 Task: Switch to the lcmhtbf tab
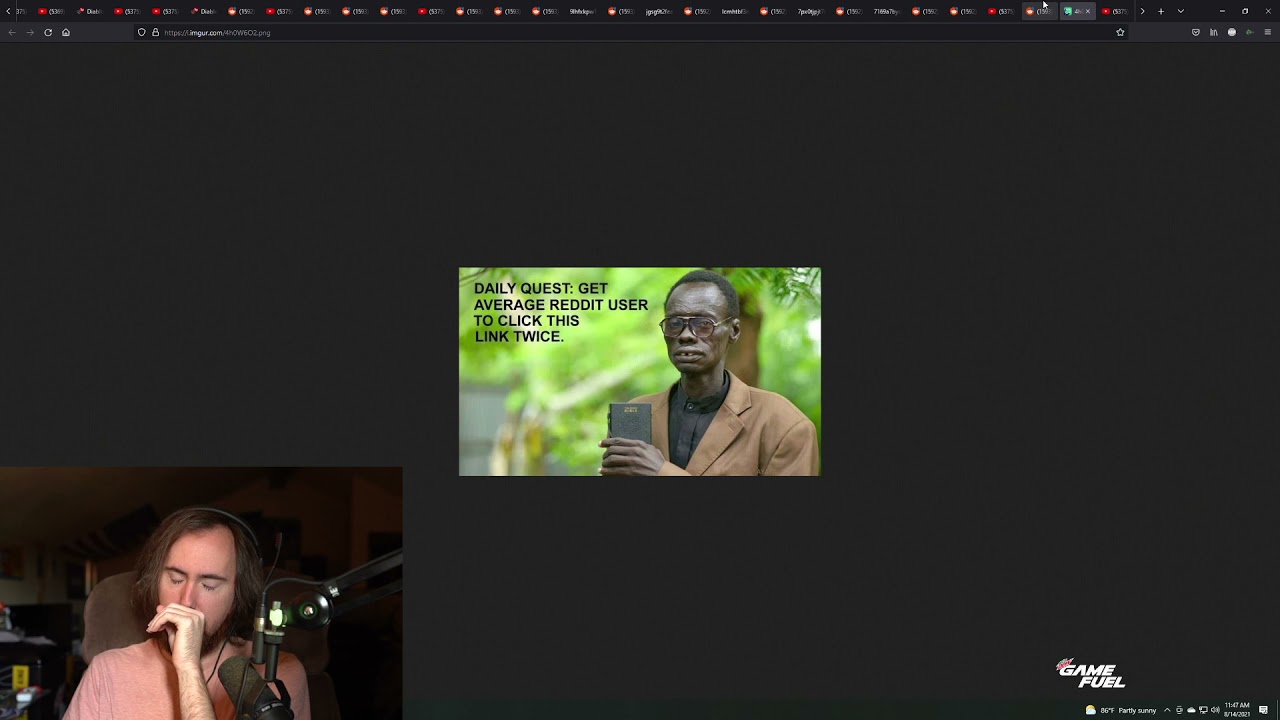[x=733, y=11]
